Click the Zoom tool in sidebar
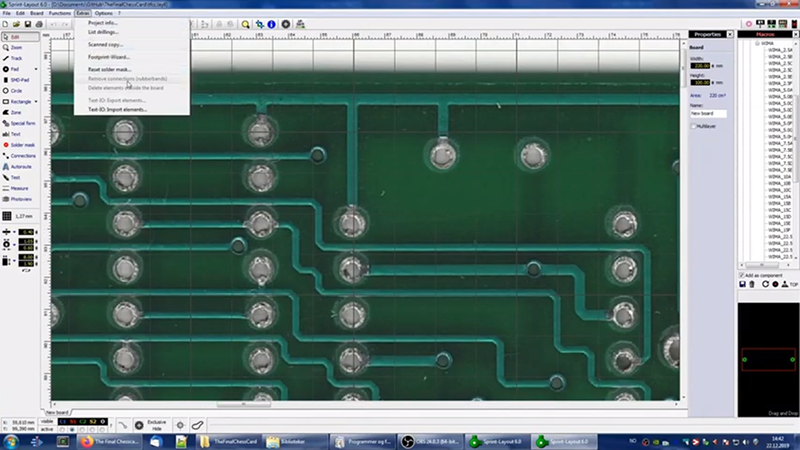 pos(16,47)
